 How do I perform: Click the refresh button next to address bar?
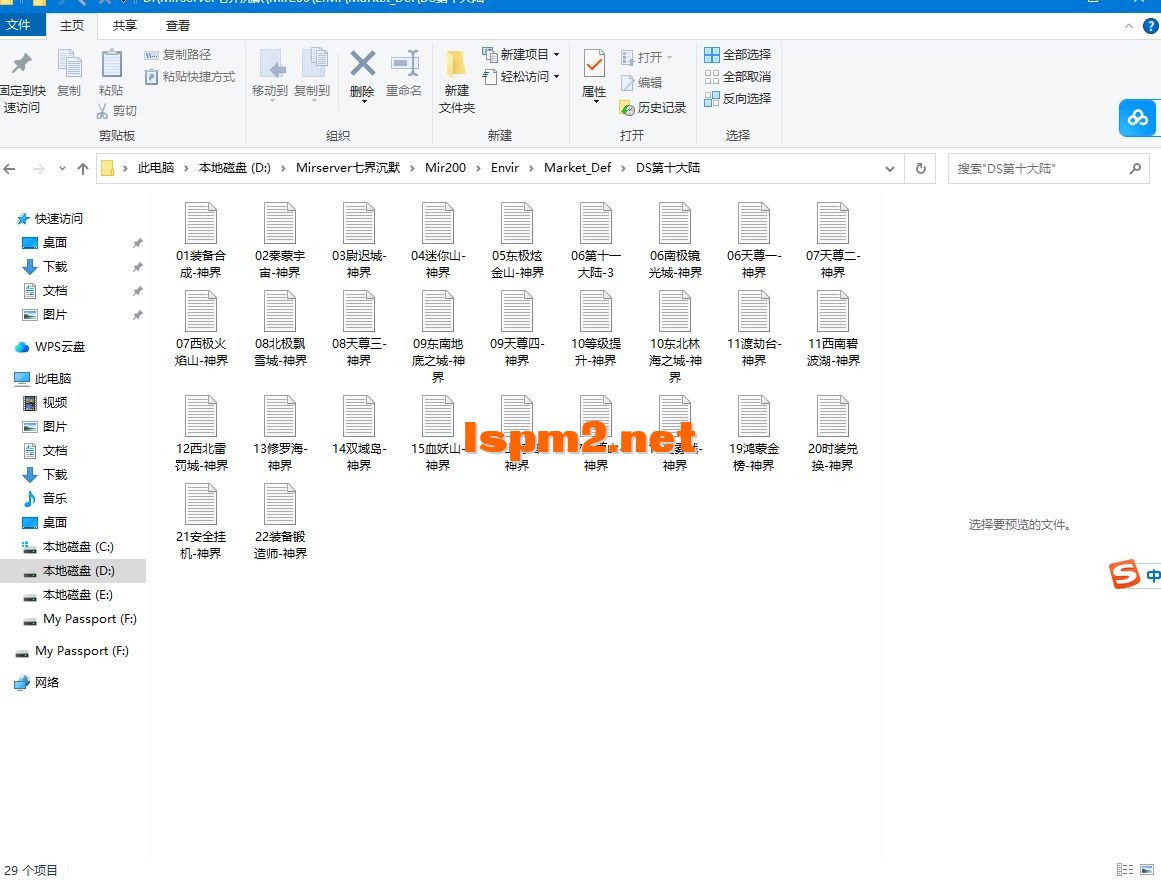[920, 168]
